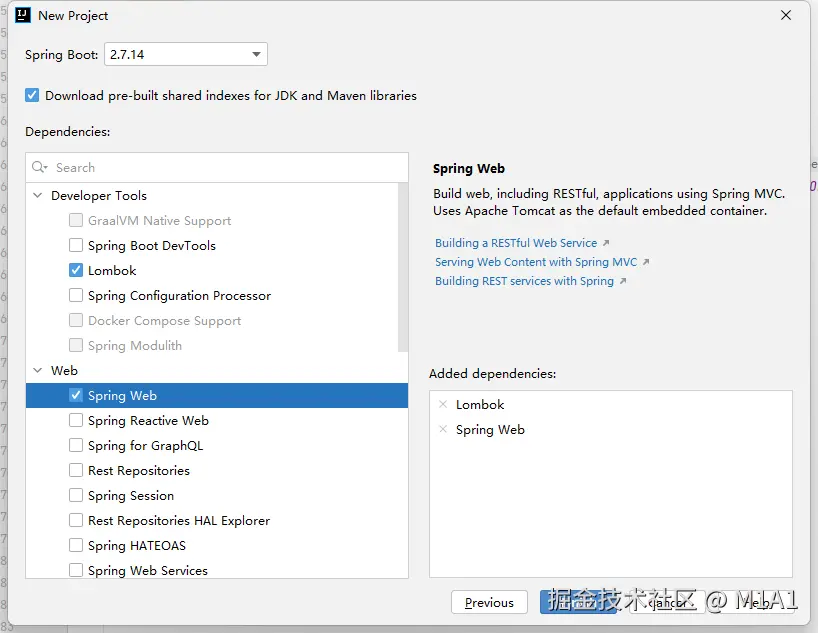Uncheck the Lombok dependency
Screen dimensions: 818x633
coord(76,270)
